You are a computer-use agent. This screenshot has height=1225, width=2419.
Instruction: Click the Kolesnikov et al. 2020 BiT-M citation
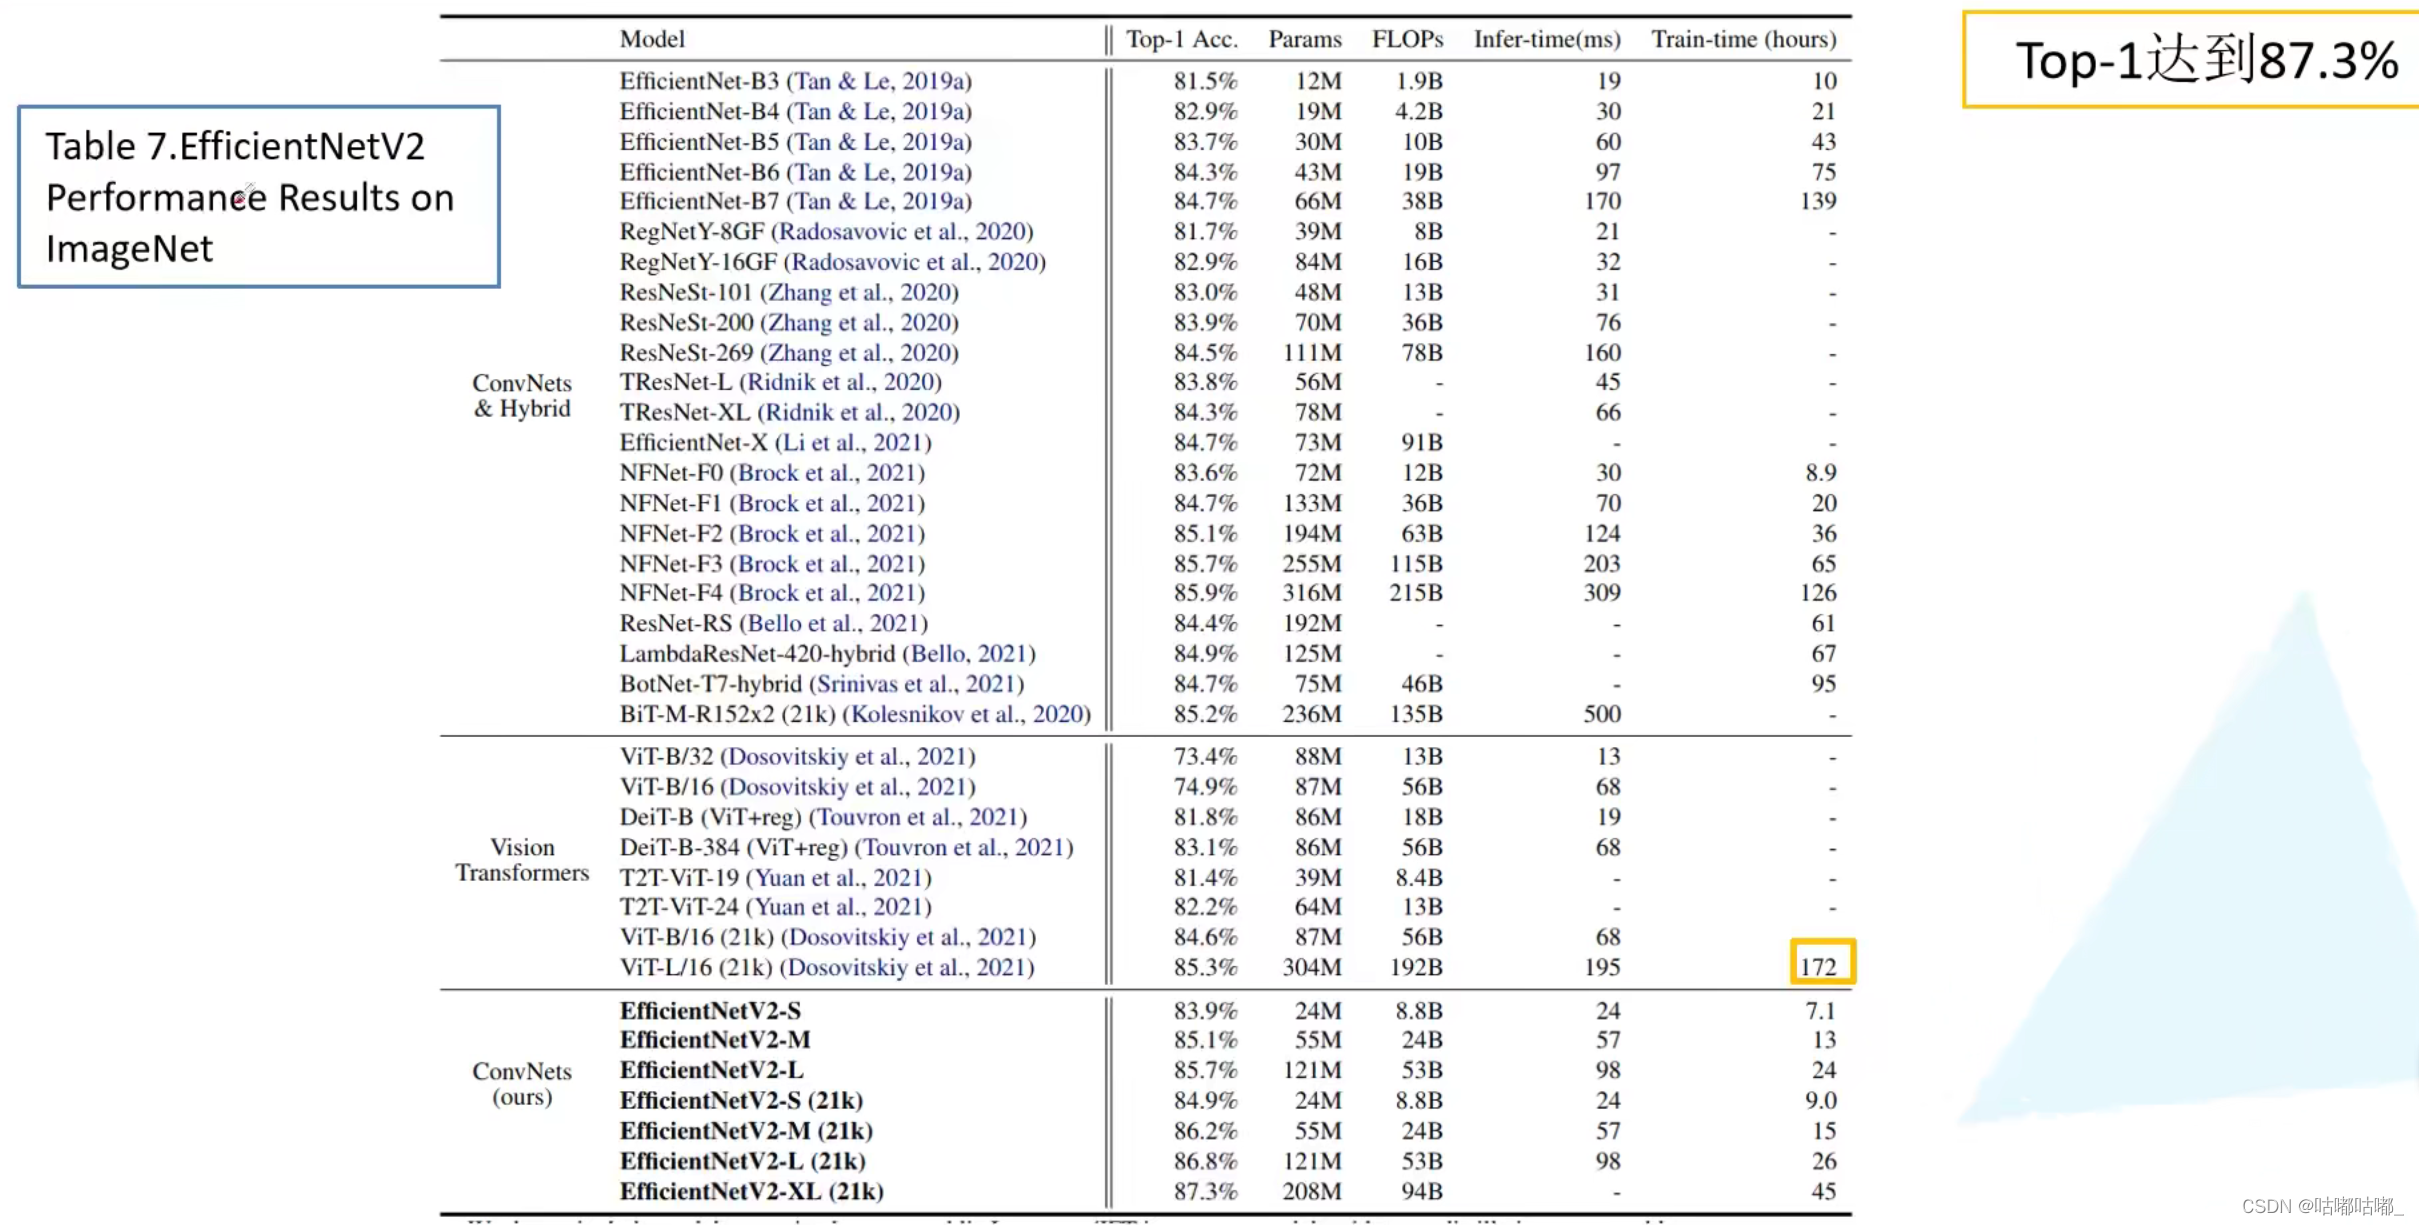pos(967,714)
